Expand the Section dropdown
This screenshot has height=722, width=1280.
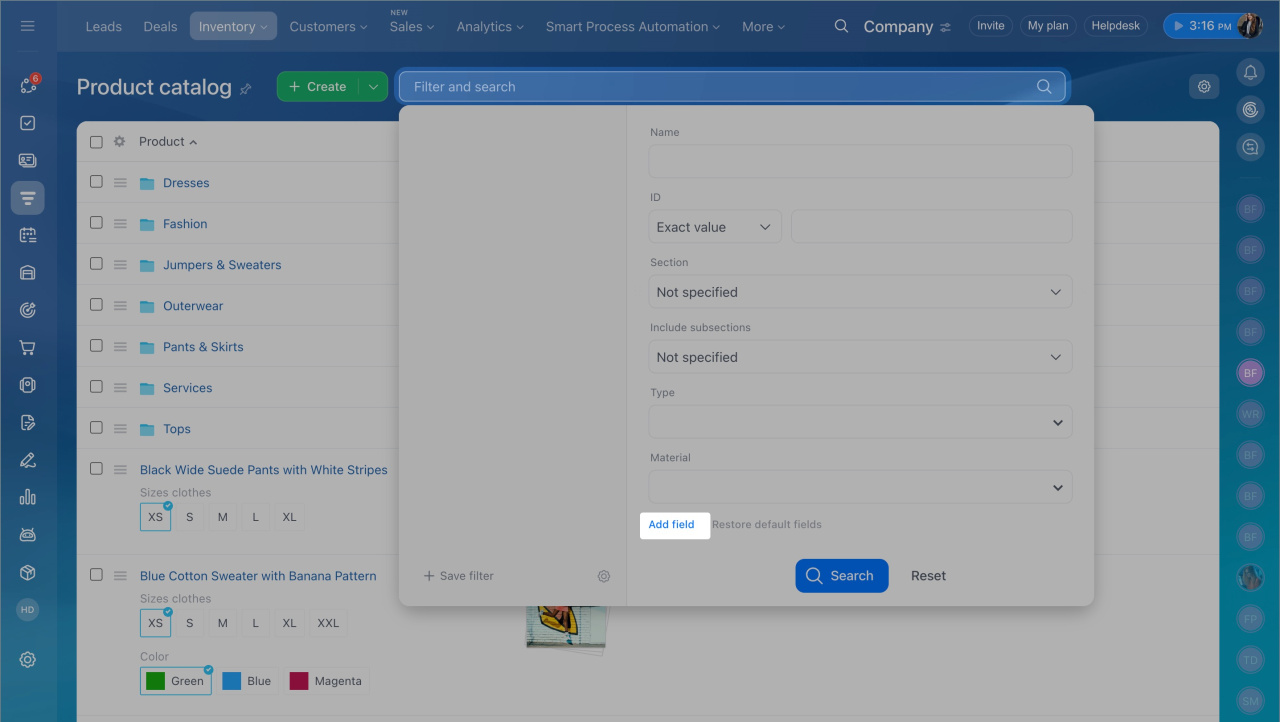pos(860,292)
